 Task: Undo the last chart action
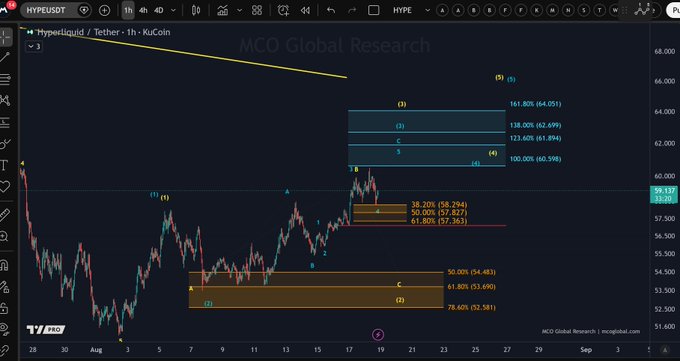pyautogui.click(x=331, y=10)
